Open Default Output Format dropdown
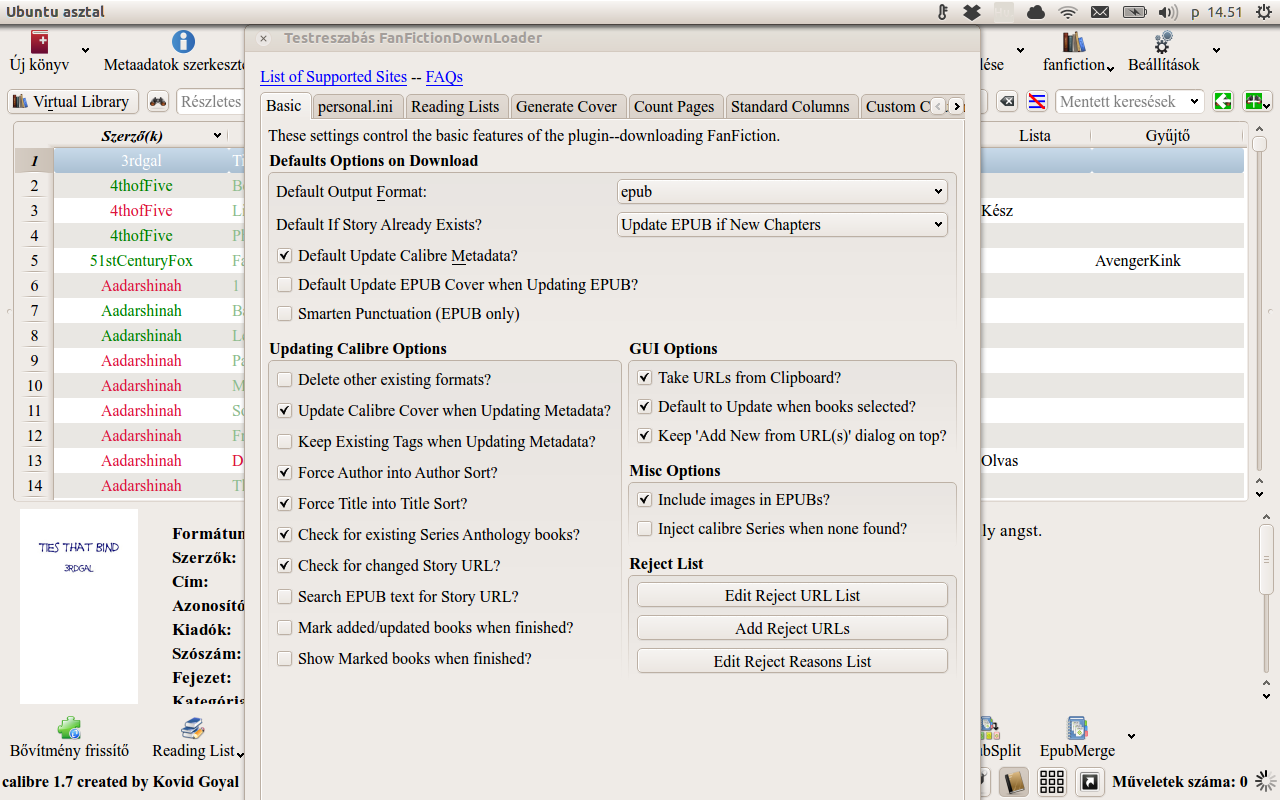The image size is (1280, 800). pyautogui.click(x=782, y=191)
